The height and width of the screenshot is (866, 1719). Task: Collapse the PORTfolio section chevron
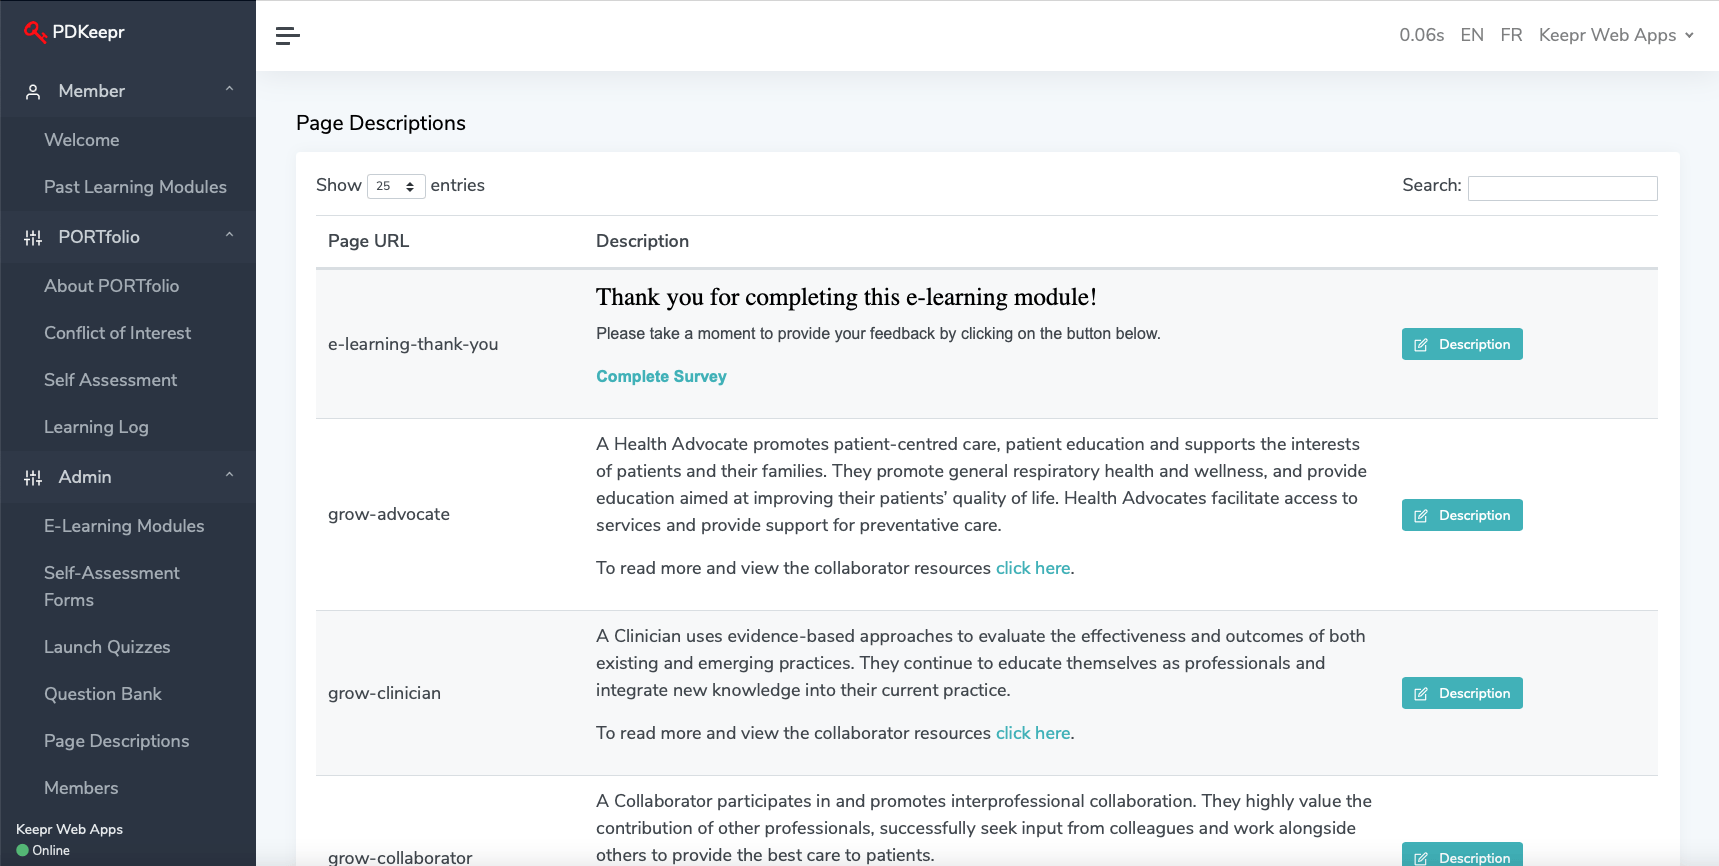229,236
